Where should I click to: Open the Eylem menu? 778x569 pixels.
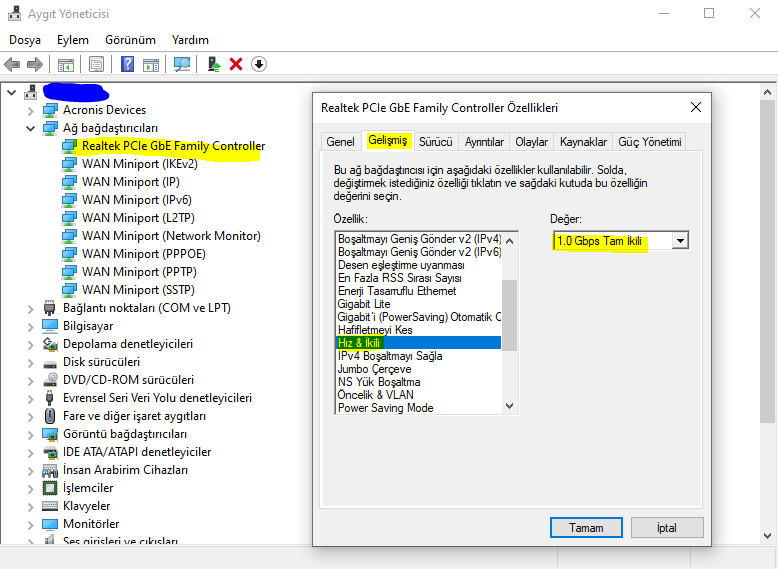coord(72,40)
